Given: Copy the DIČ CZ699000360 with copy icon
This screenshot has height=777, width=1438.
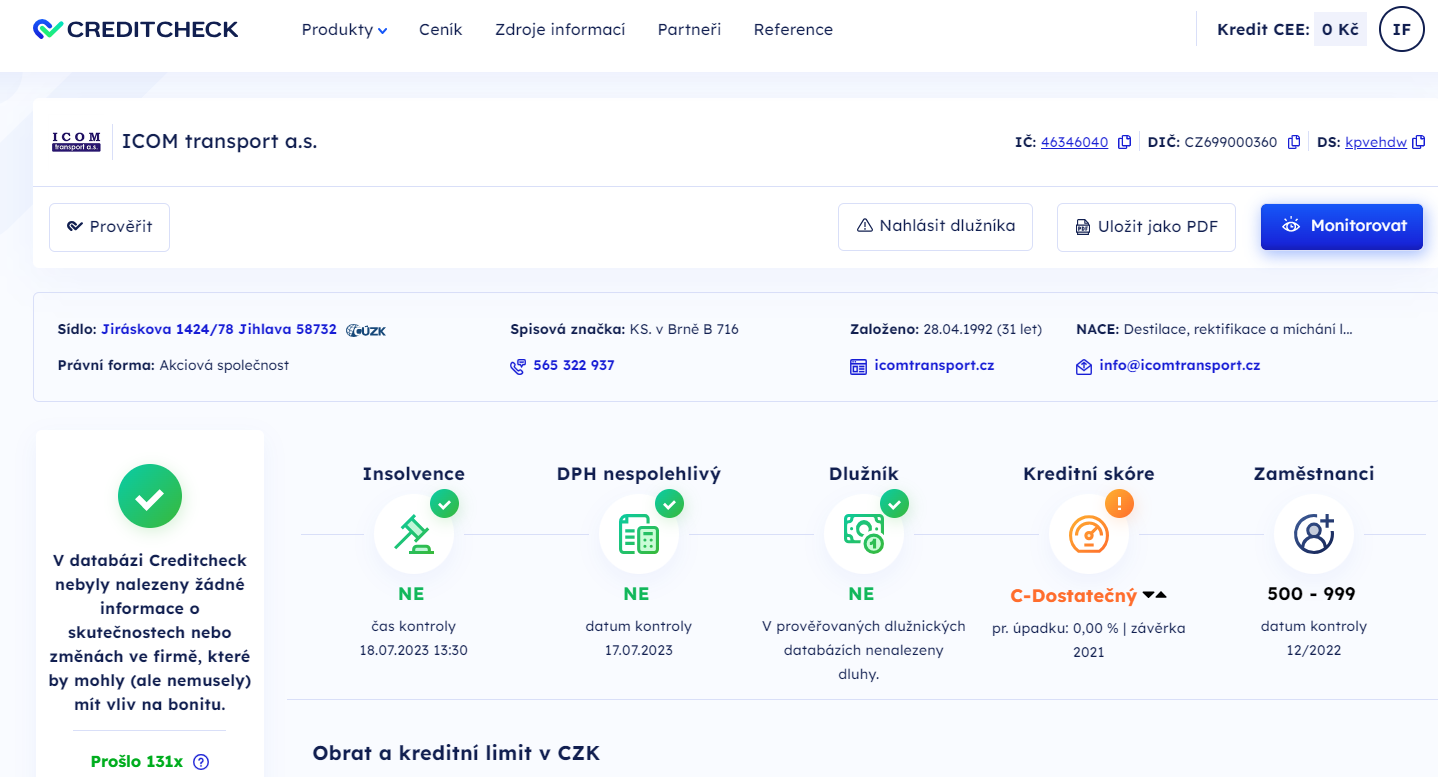Looking at the screenshot, I should tap(1294, 142).
